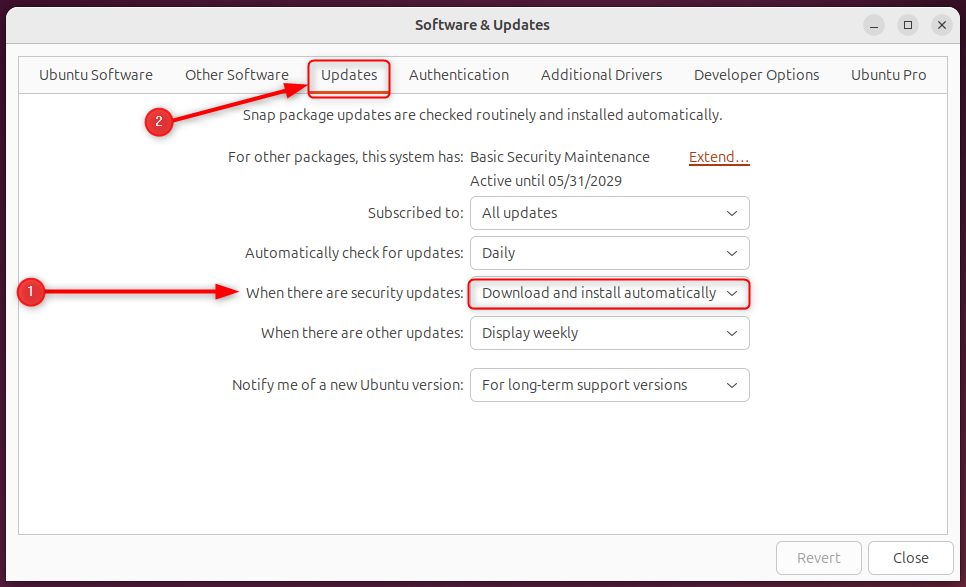Click the window close icon
The width and height of the screenshot is (966, 587).
(942, 25)
